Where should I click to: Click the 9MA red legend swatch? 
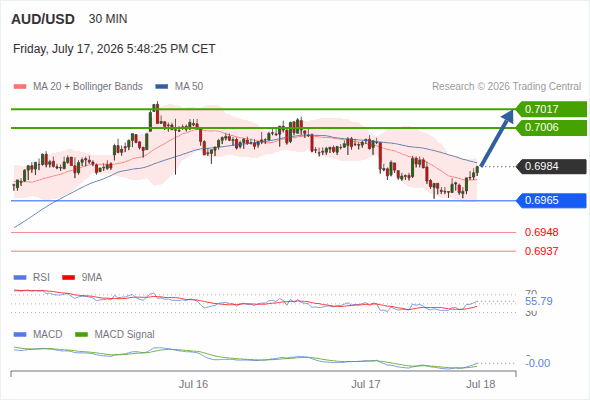(x=68, y=278)
